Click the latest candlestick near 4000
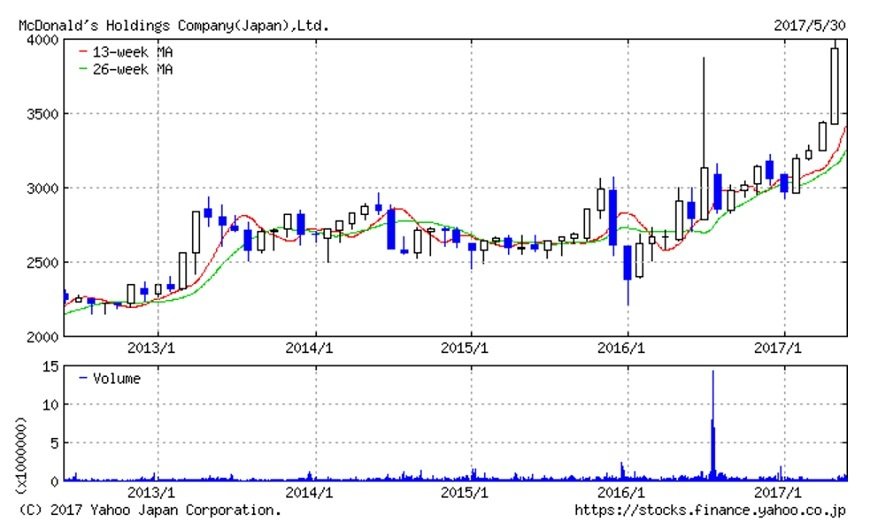 coord(835,86)
